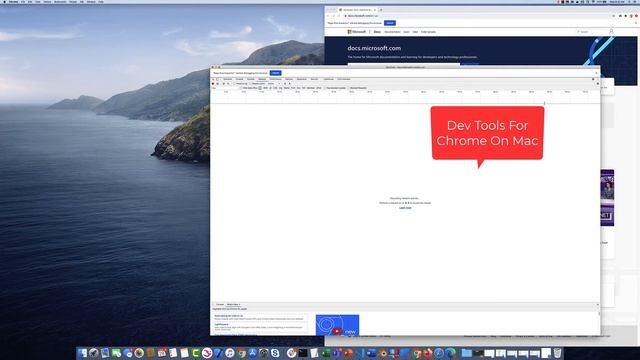The image size is (640, 360).
Task: Switch to the Memory tab in DevTools
Action: [289, 79]
